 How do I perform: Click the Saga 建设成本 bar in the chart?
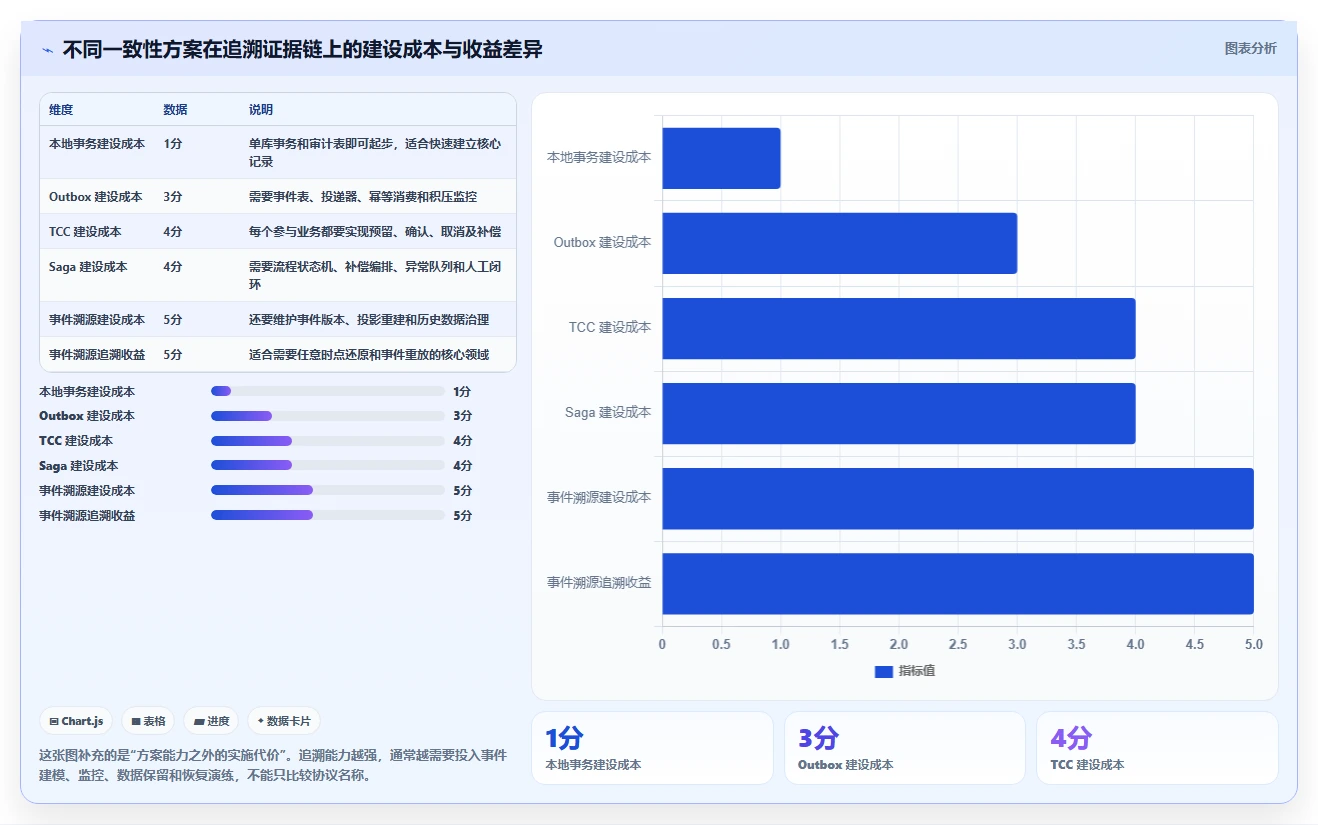(x=898, y=413)
